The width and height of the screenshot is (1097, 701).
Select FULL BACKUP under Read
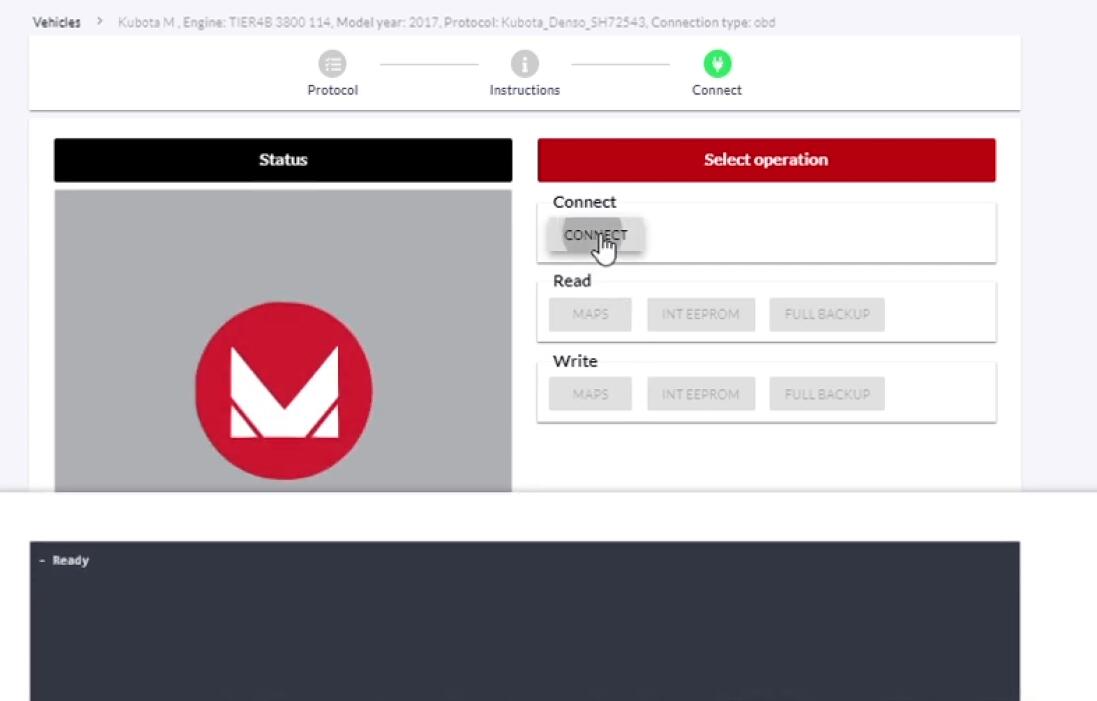(x=827, y=314)
